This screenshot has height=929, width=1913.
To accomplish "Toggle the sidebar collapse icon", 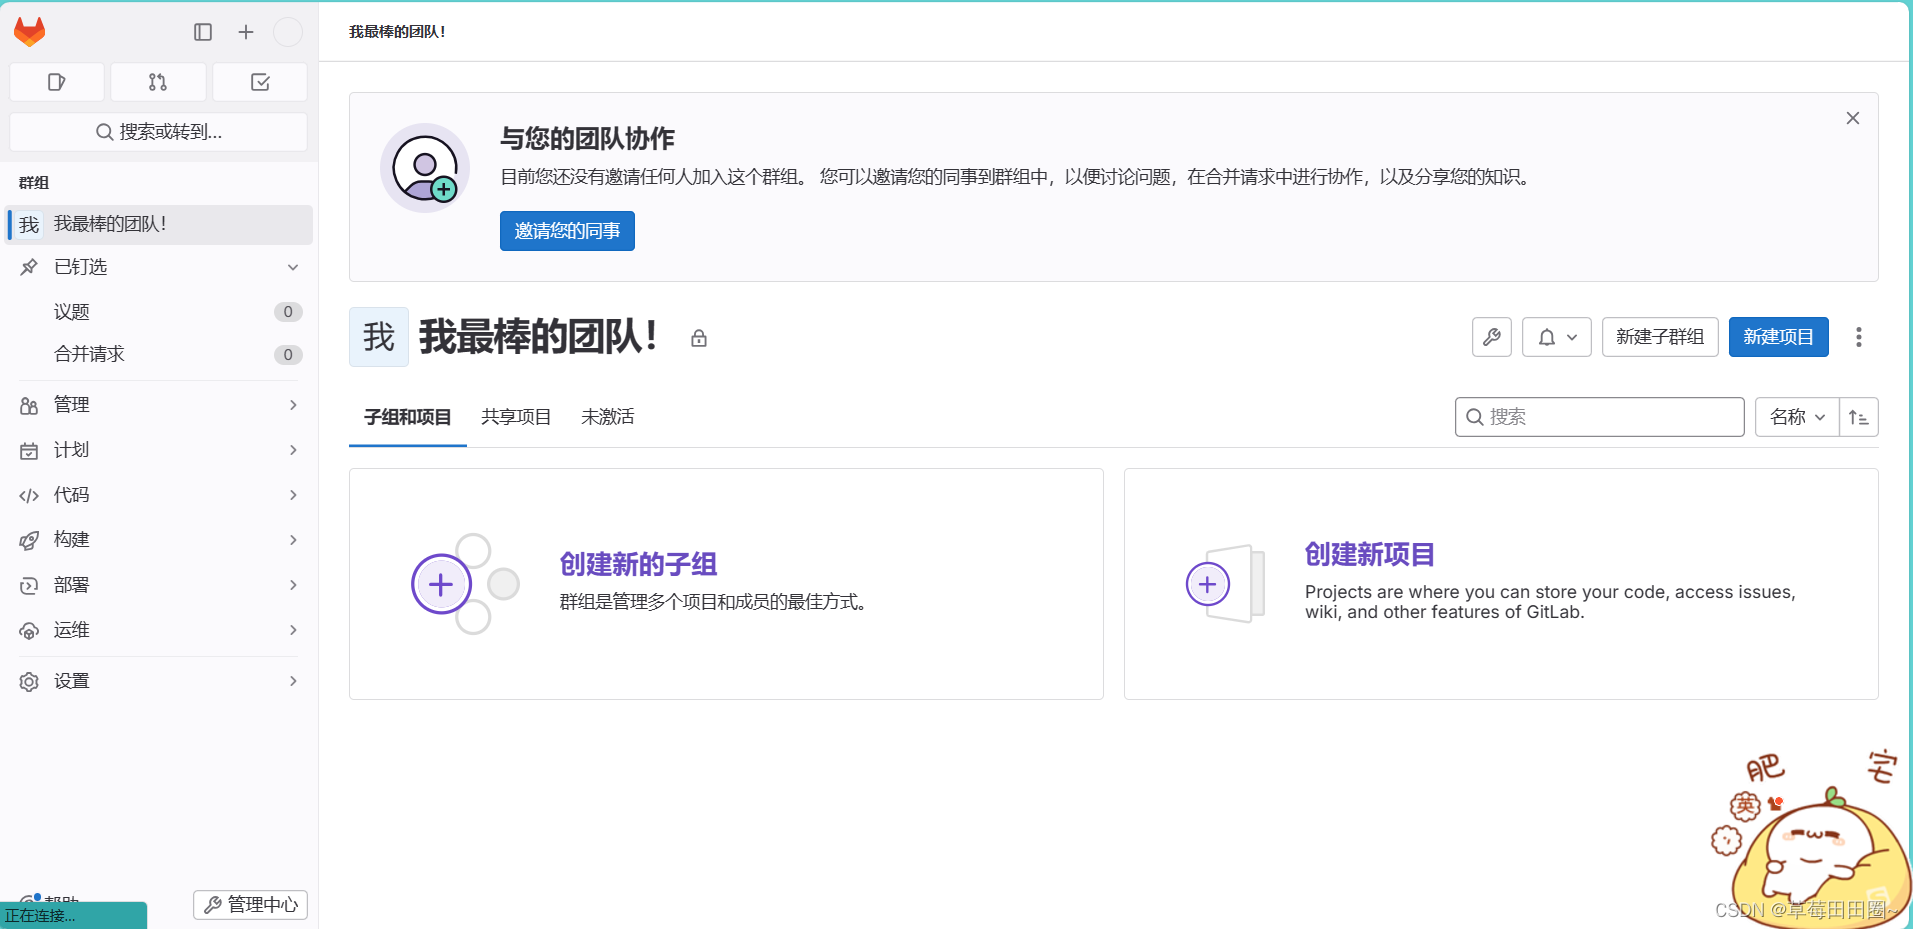I will tap(203, 32).
